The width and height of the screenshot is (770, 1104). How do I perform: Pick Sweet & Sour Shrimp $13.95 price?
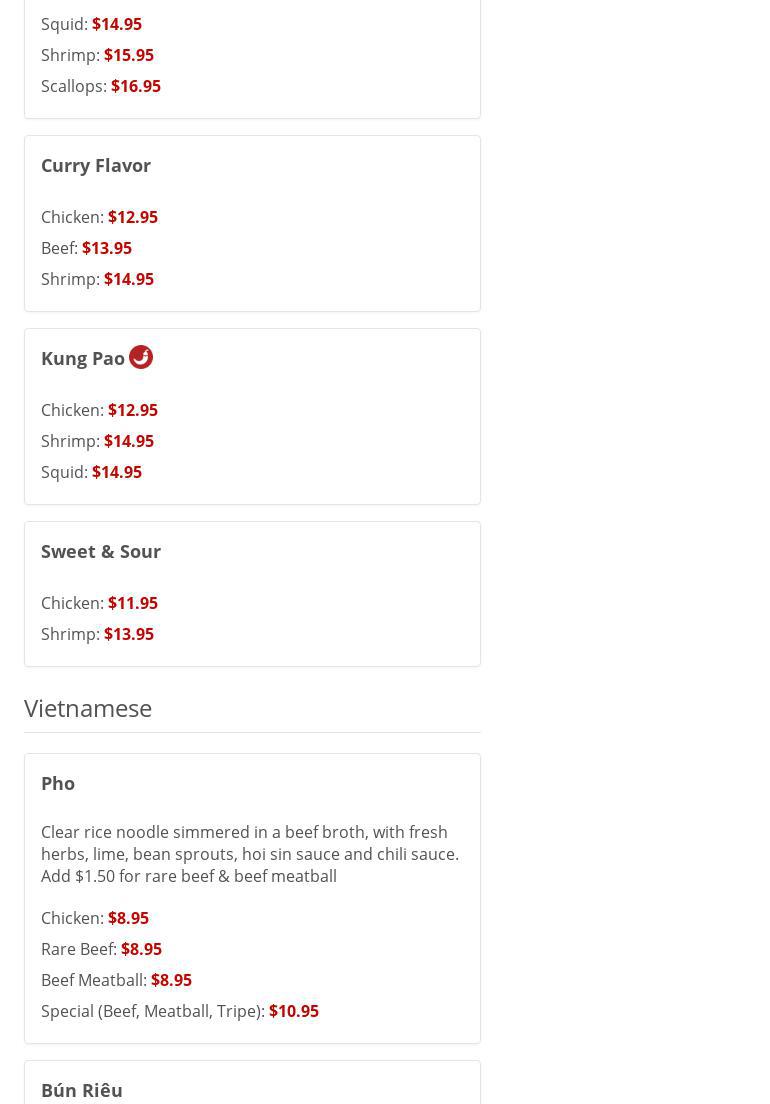pos(129,634)
